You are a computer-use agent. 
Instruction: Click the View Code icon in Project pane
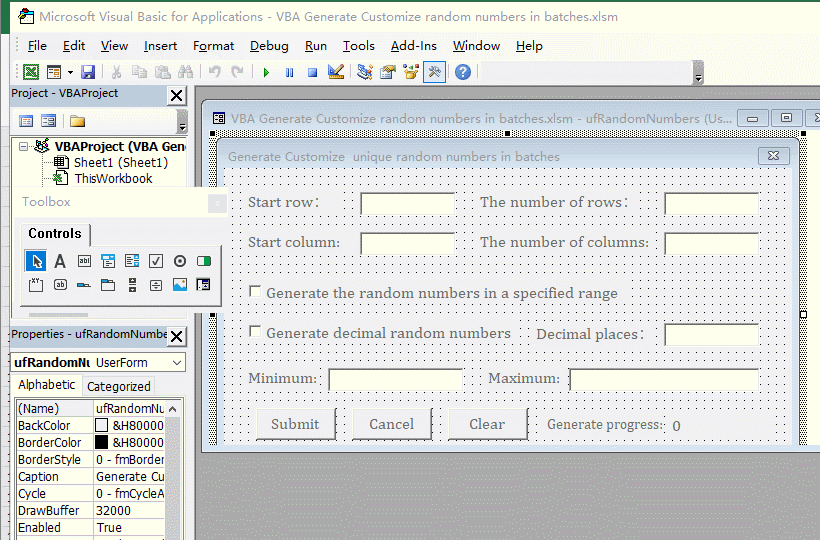coord(26,121)
